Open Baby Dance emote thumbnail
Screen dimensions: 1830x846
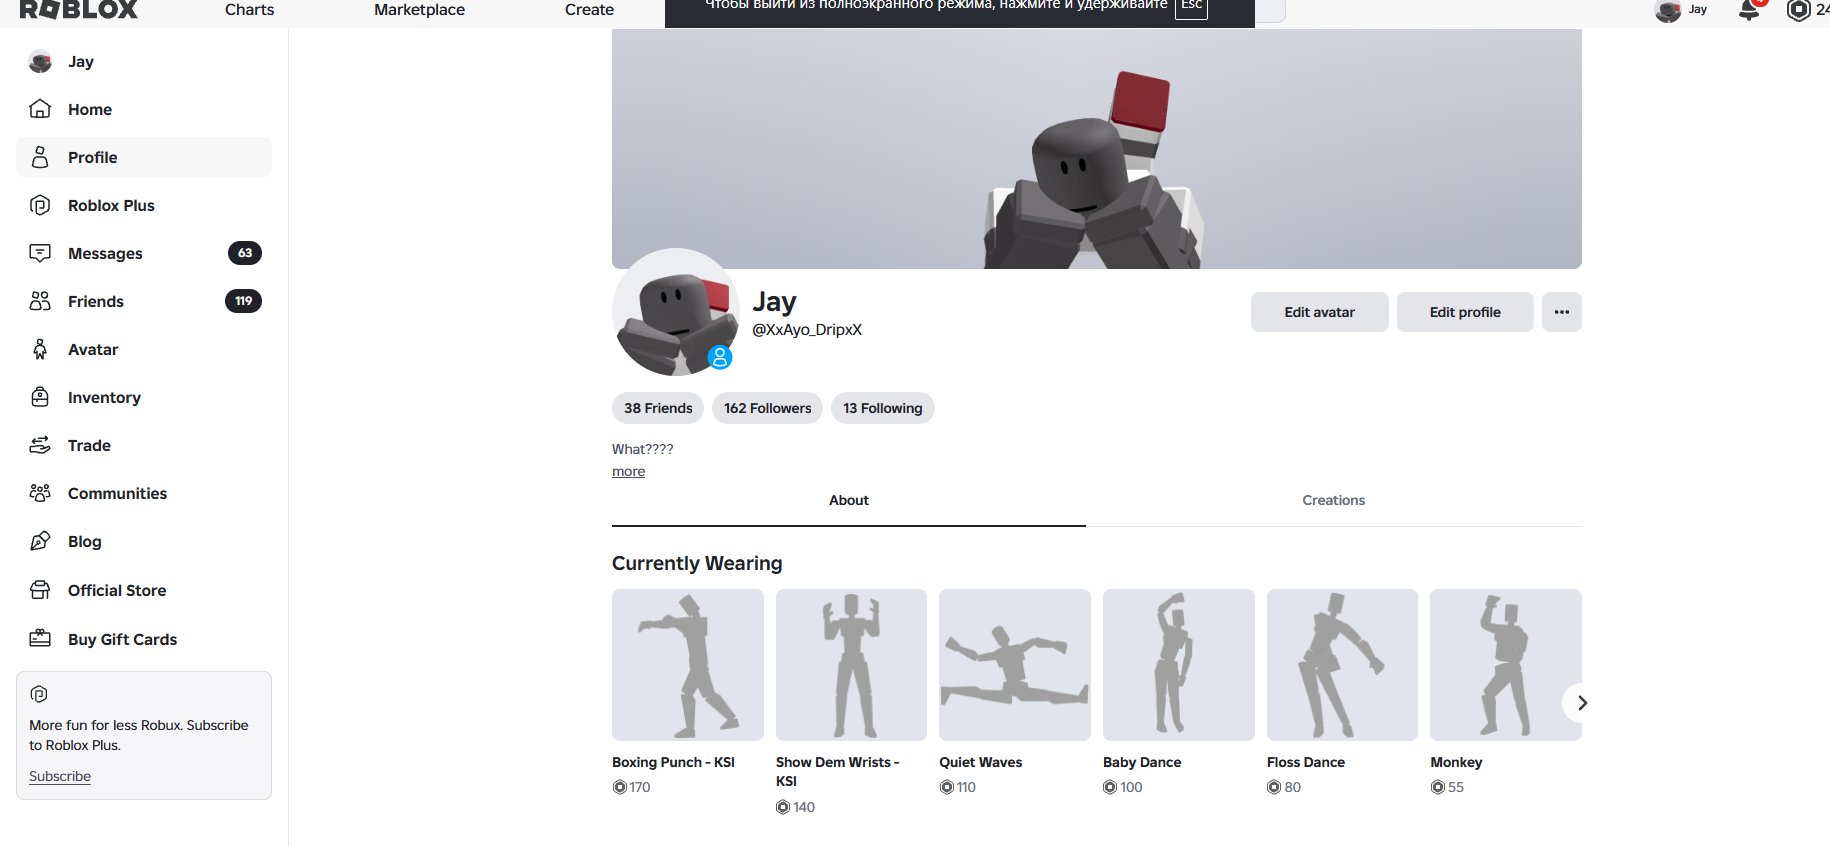coord(1179,665)
